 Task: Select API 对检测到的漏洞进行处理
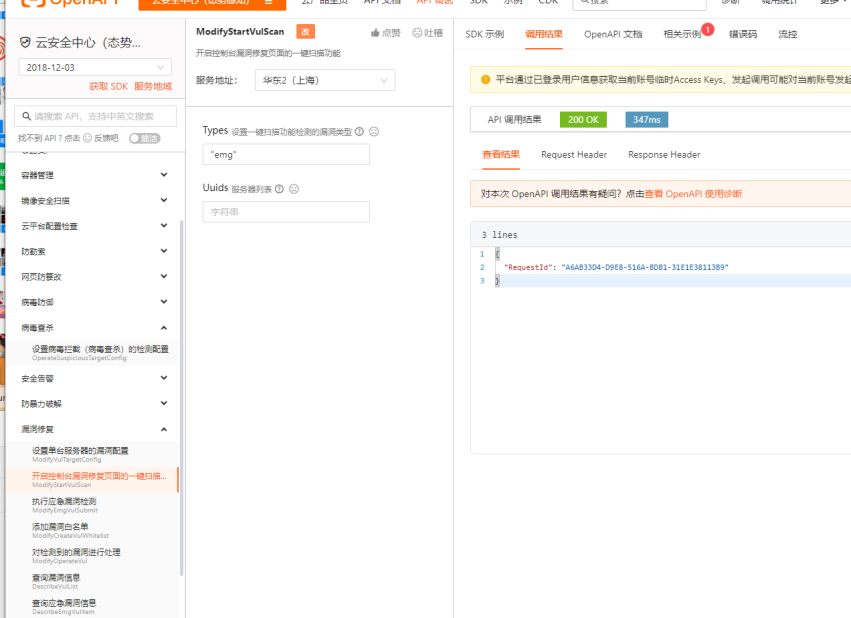pos(92,556)
